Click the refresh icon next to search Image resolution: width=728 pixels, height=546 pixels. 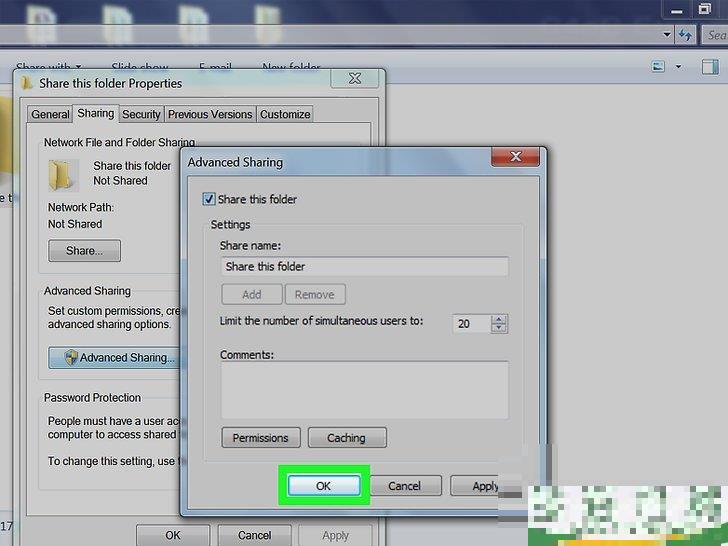[685, 35]
